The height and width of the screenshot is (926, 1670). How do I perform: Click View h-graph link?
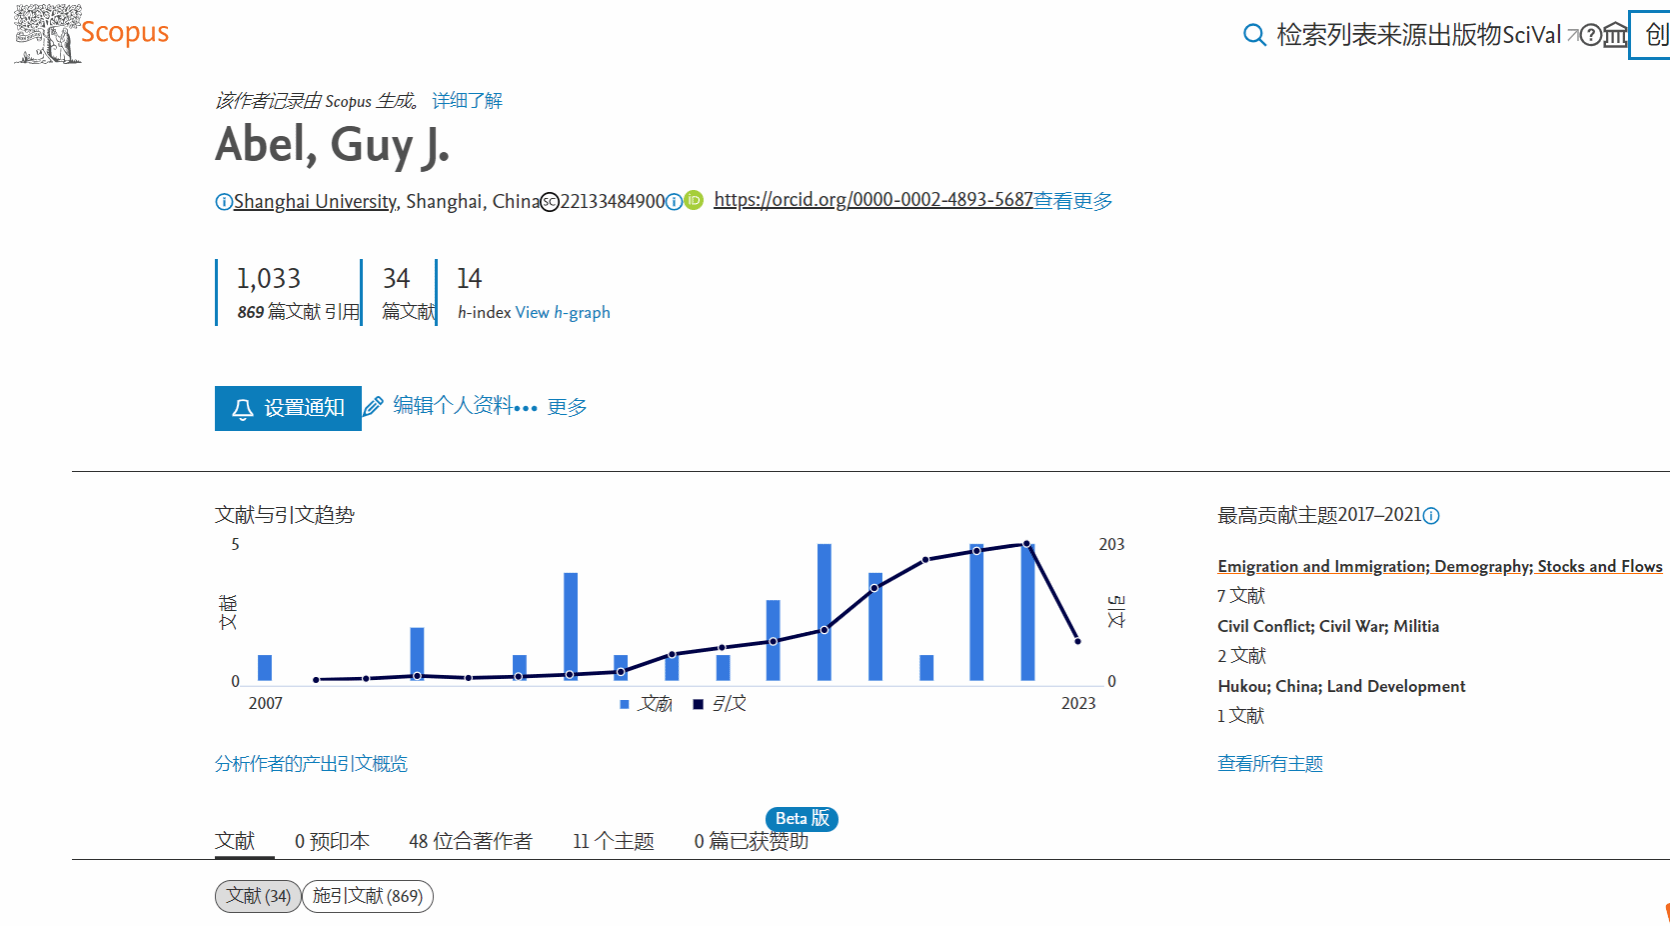(562, 312)
